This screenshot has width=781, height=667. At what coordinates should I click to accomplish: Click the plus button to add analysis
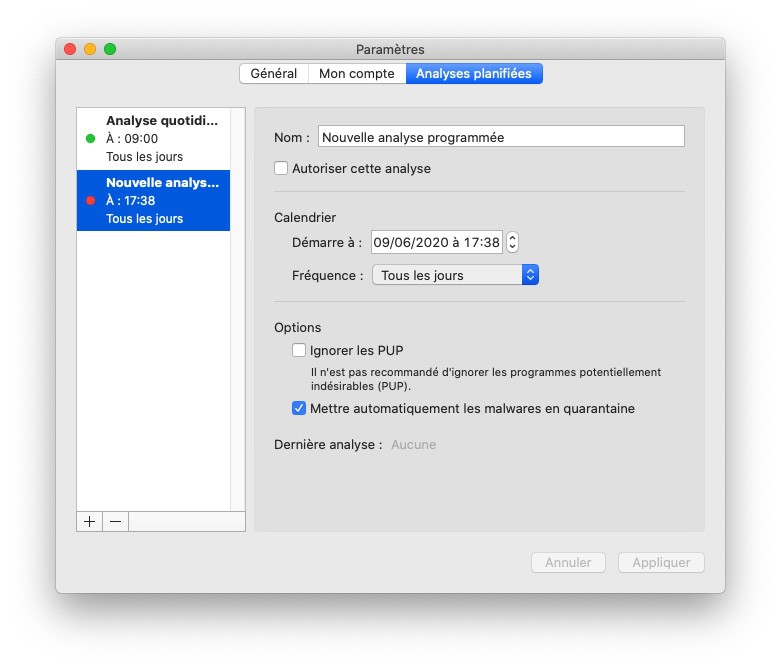coord(89,521)
